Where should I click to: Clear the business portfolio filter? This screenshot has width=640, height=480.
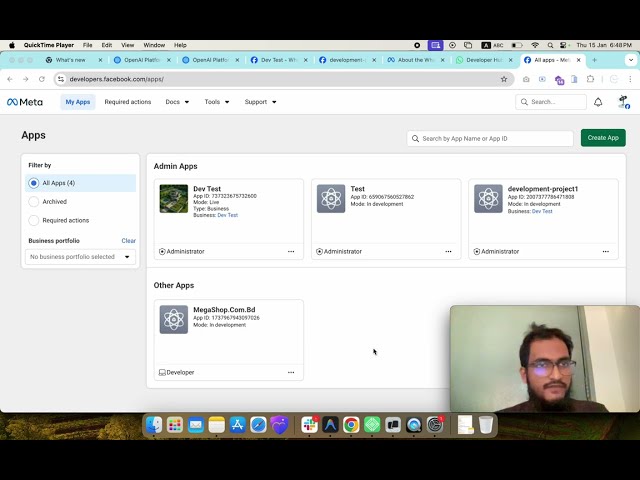click(x=129, y=241)
